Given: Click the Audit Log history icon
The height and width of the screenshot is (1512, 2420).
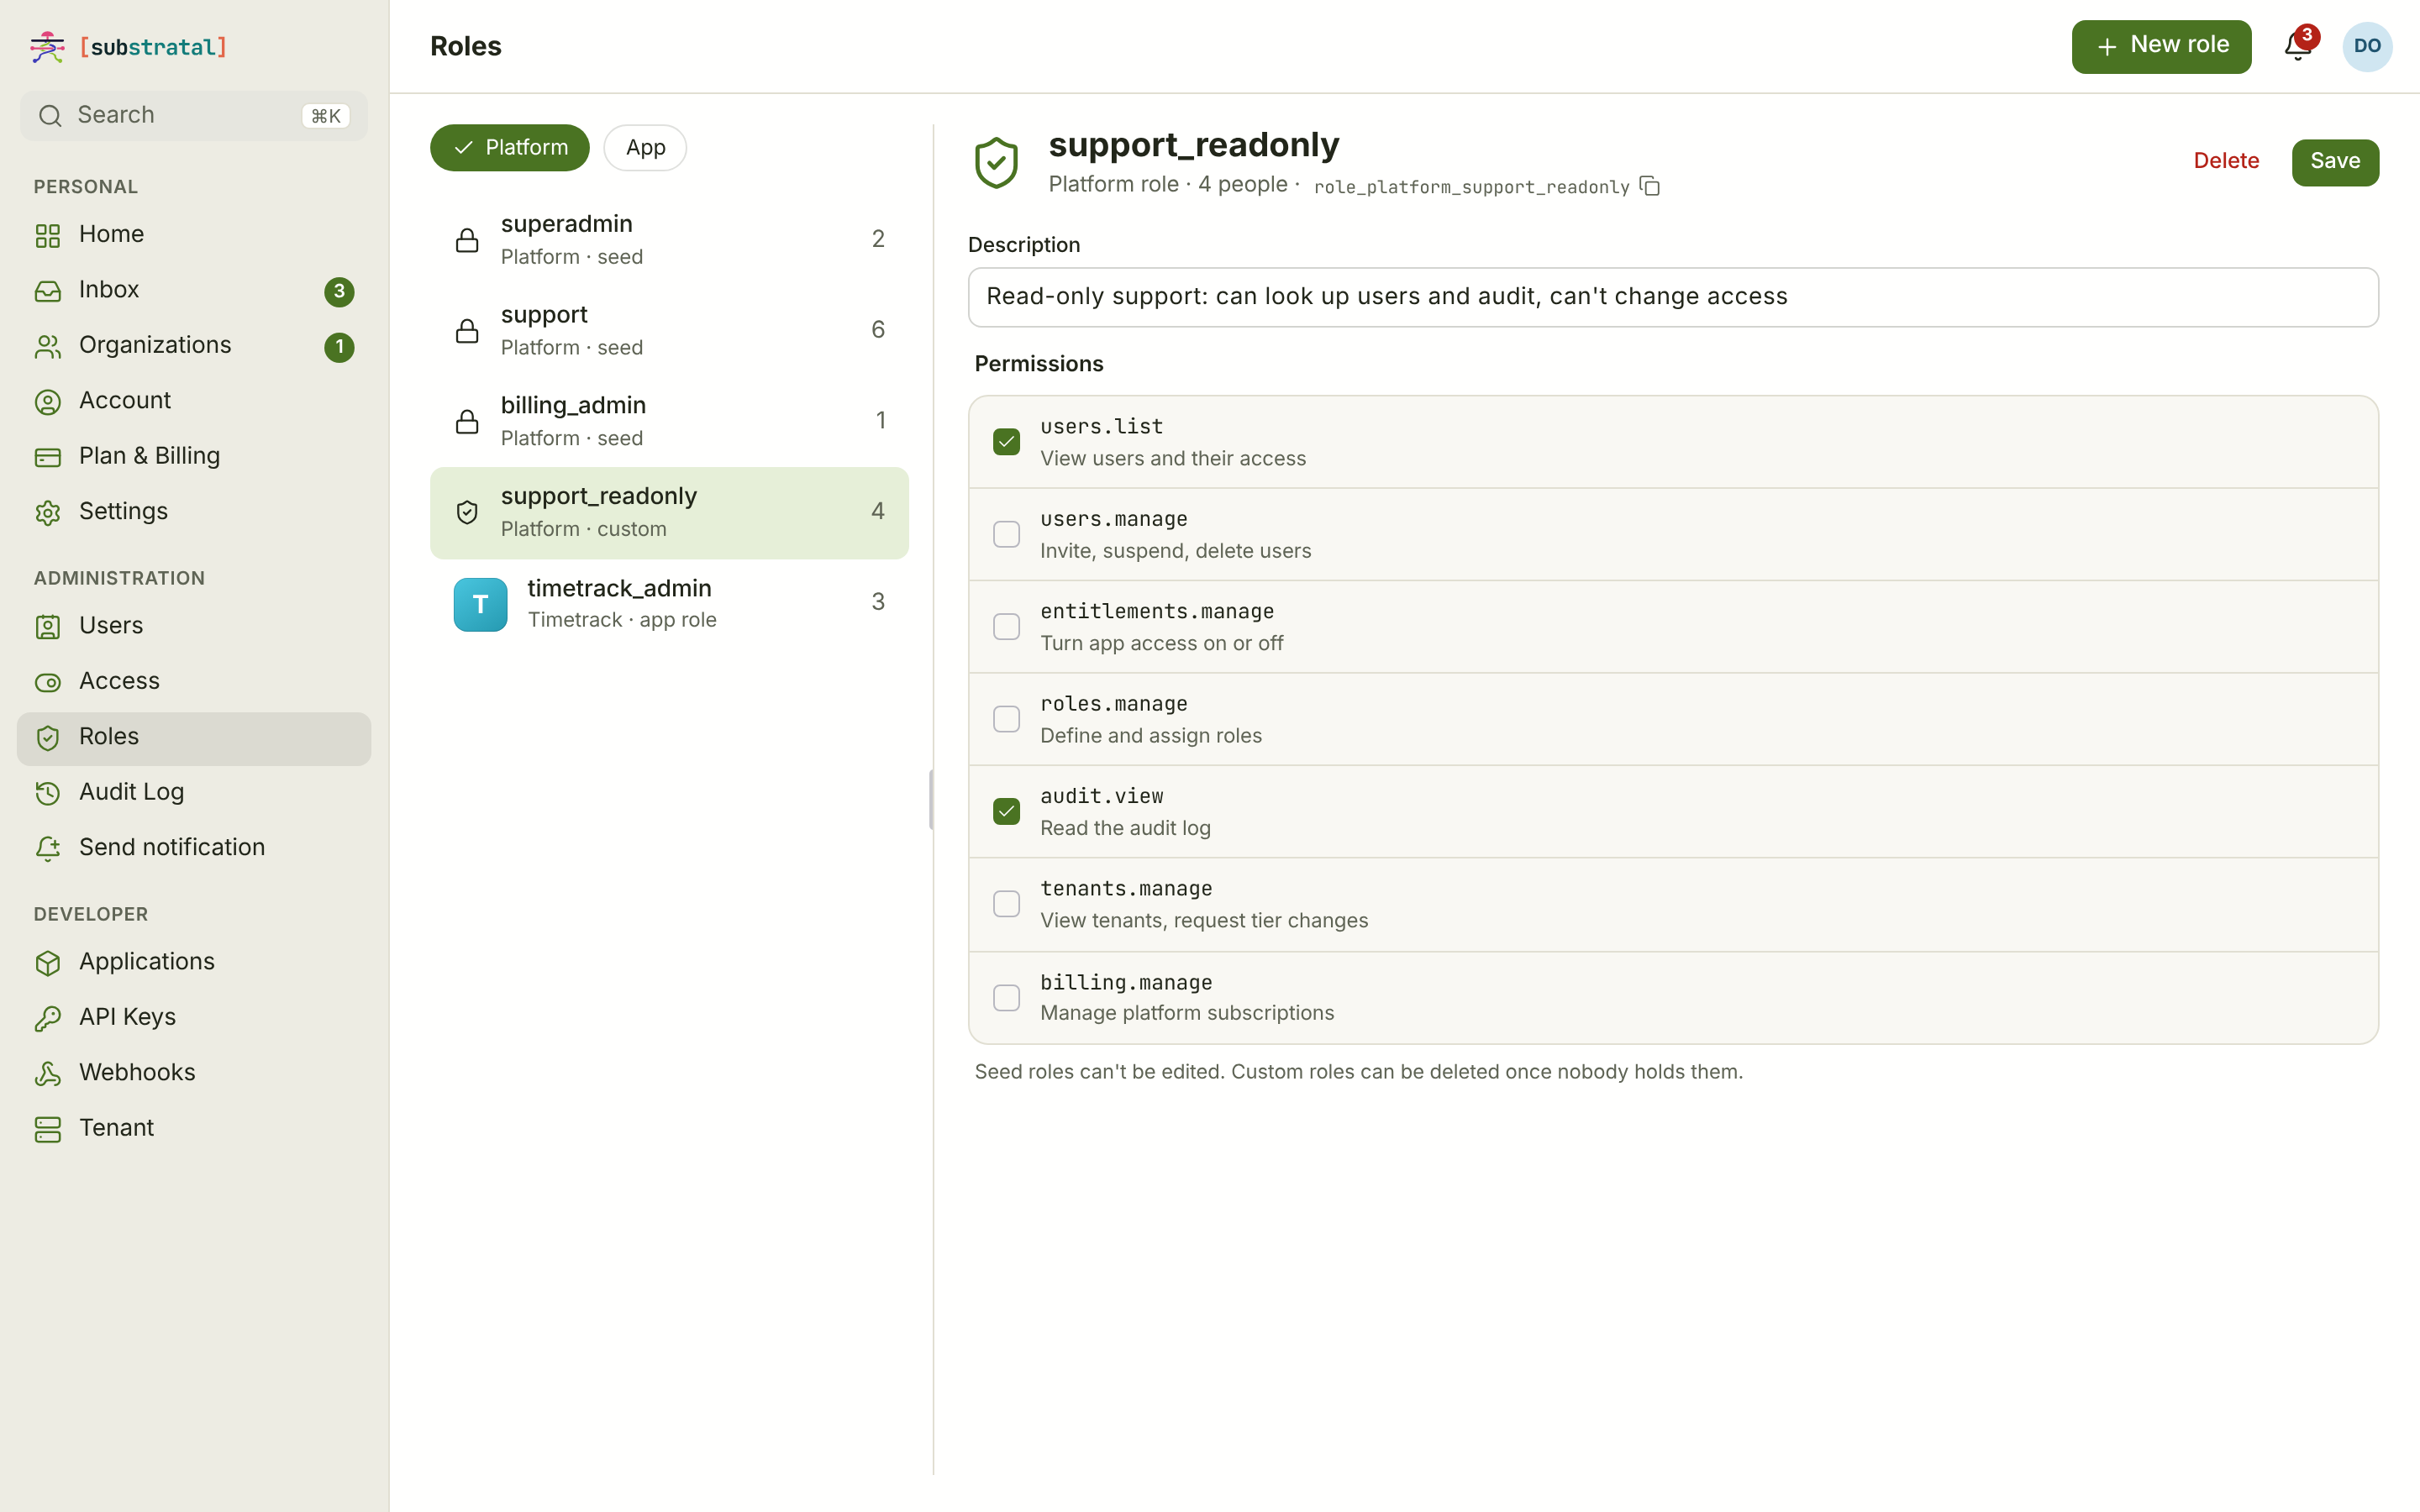Looking at the screenshot, I should (x=48, y=793).
